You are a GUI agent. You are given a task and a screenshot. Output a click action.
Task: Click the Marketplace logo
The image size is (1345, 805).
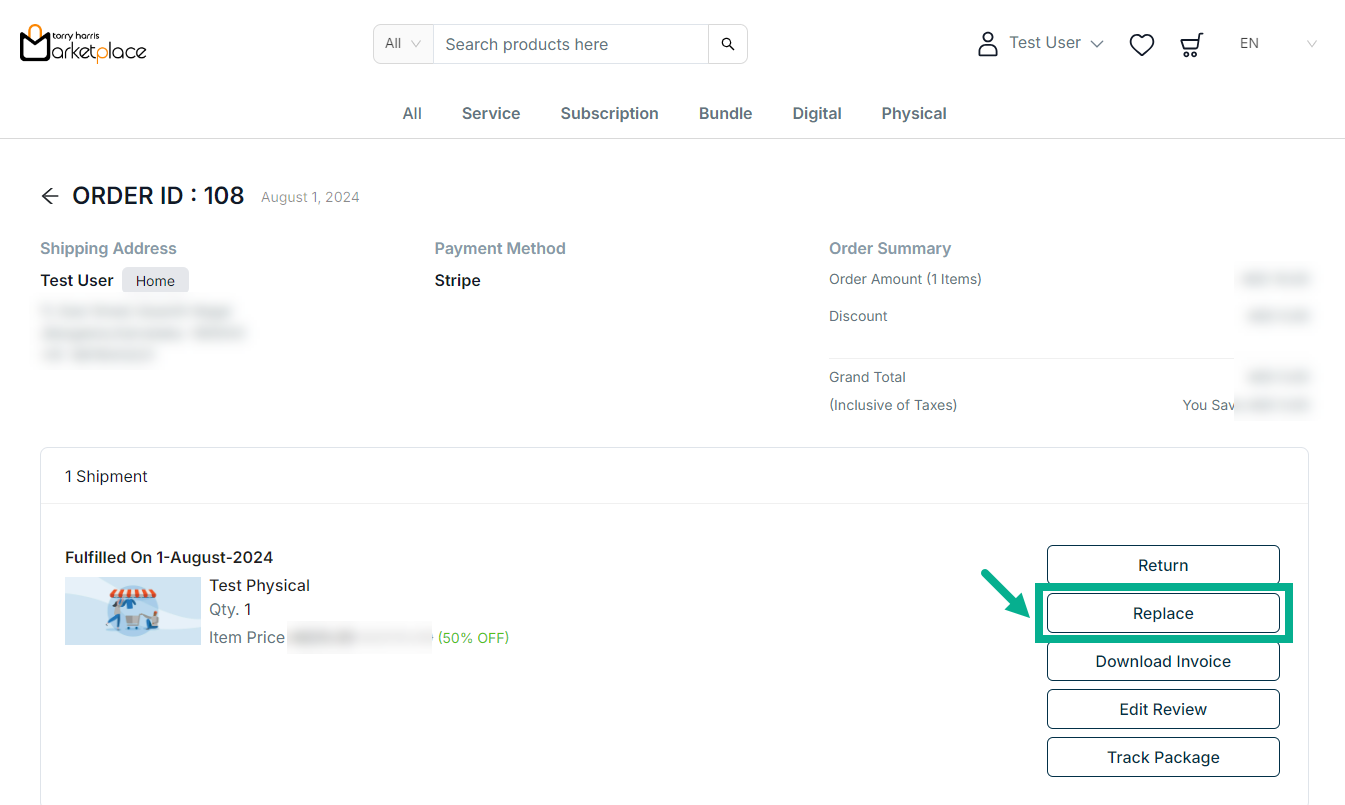(83, 44)
